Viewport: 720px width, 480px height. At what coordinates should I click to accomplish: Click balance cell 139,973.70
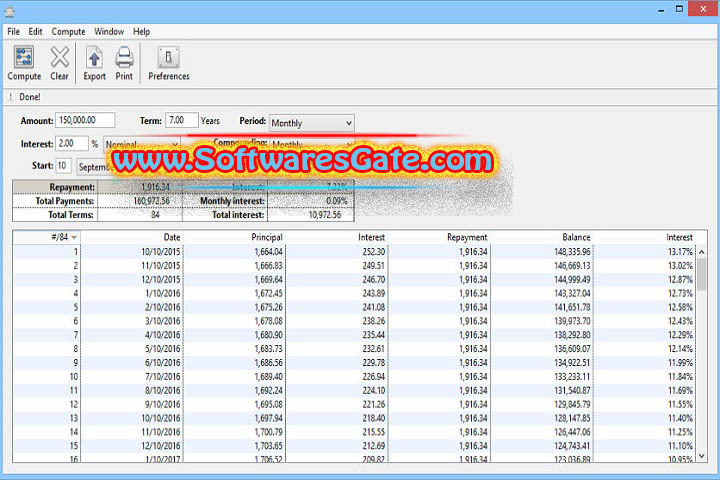point(572,321)
